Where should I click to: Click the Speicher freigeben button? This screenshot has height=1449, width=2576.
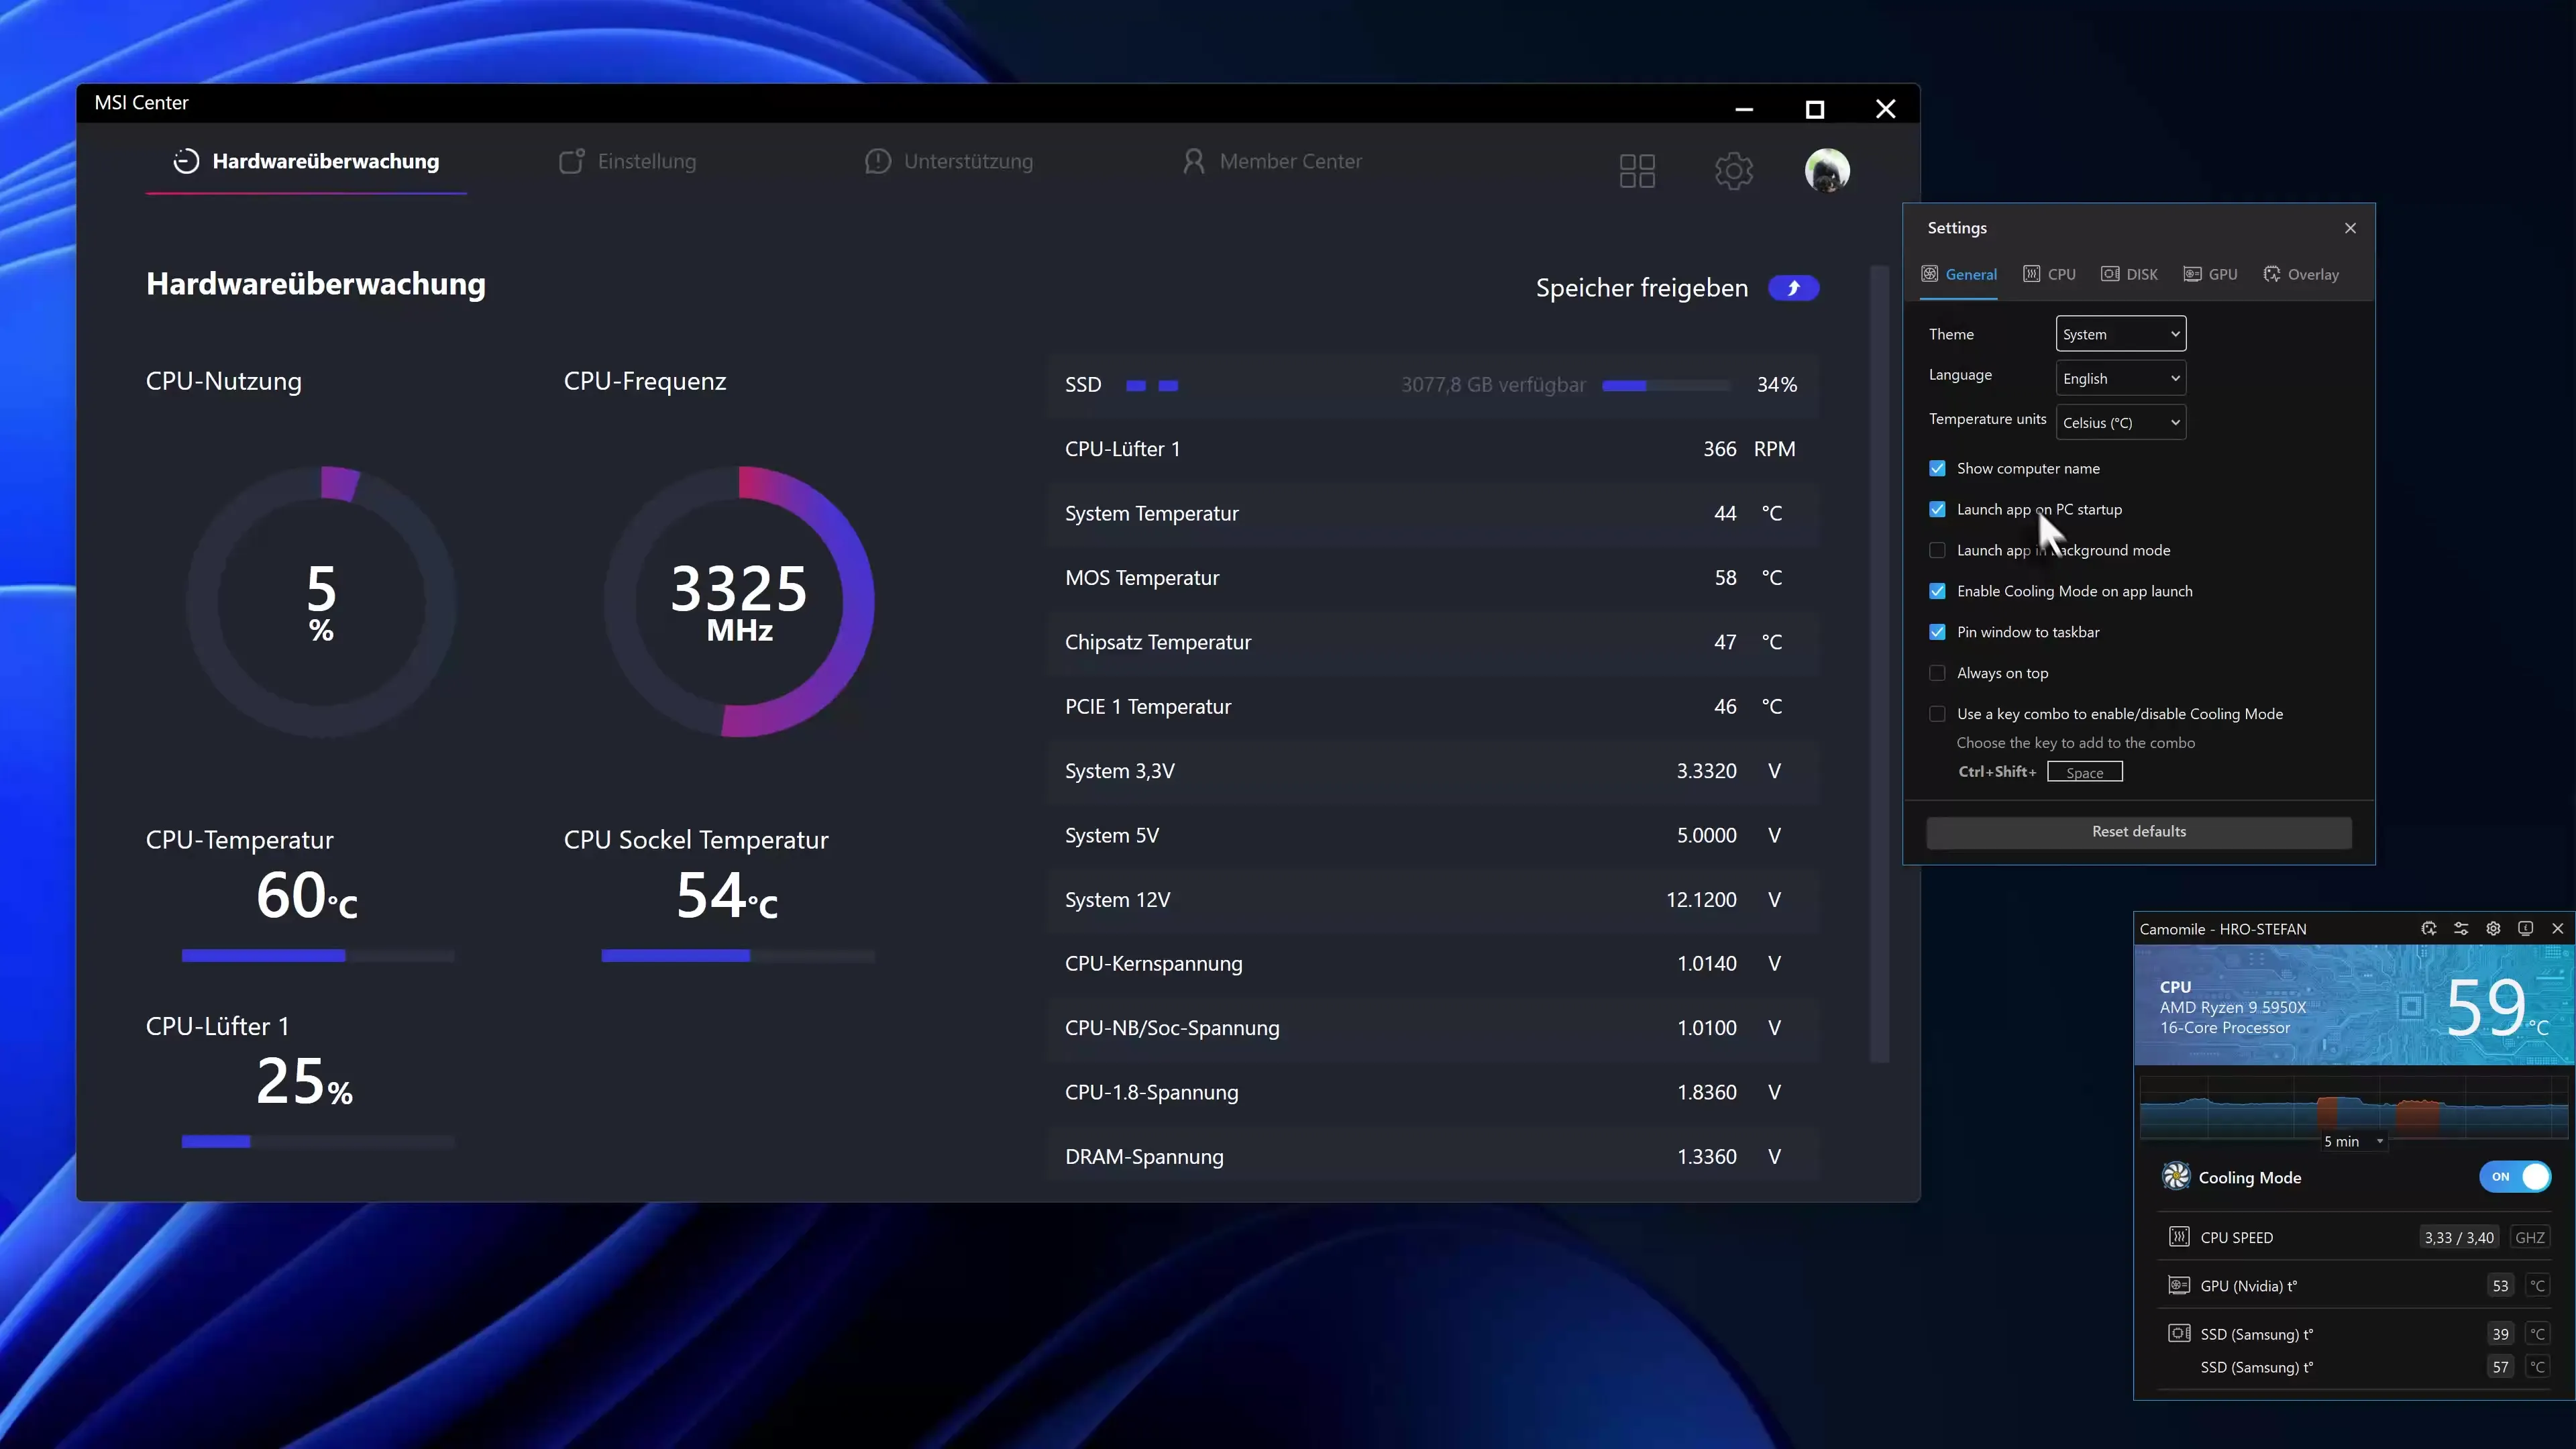(x=1793, y=288)
